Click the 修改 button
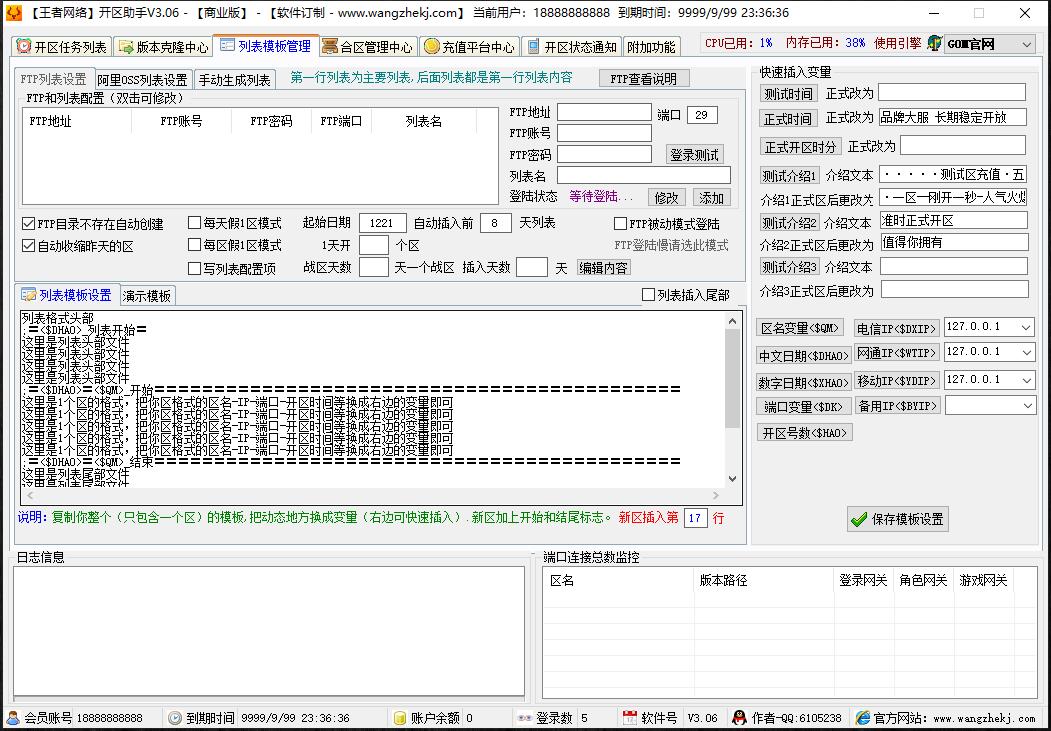1051x731 pixels. coord(666,198)
